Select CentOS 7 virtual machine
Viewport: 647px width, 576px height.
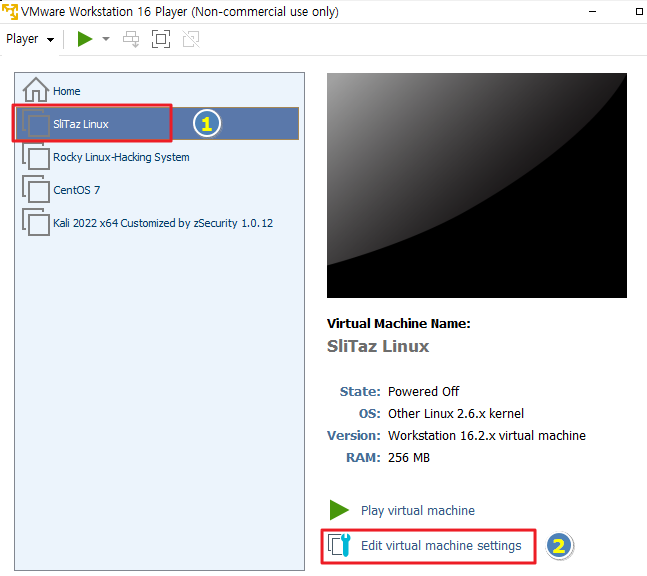coord(157,190)
